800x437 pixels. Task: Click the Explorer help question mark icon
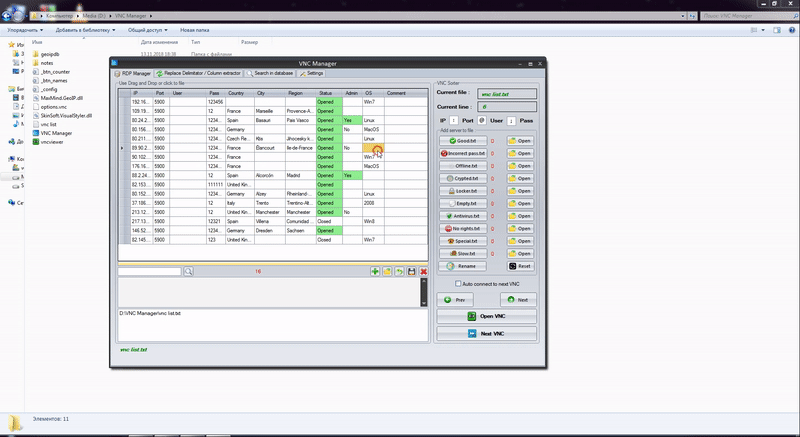click(792, 30)
